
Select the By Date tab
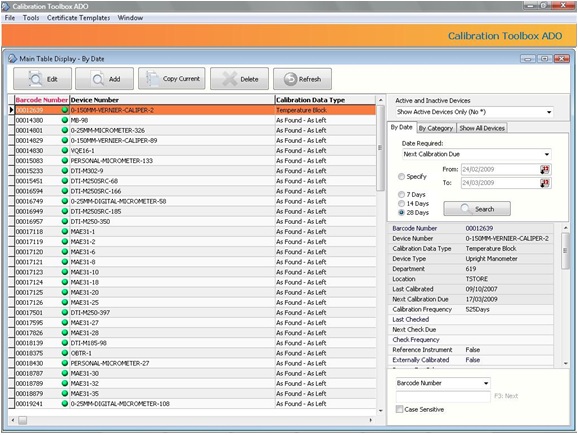(401, 127)
